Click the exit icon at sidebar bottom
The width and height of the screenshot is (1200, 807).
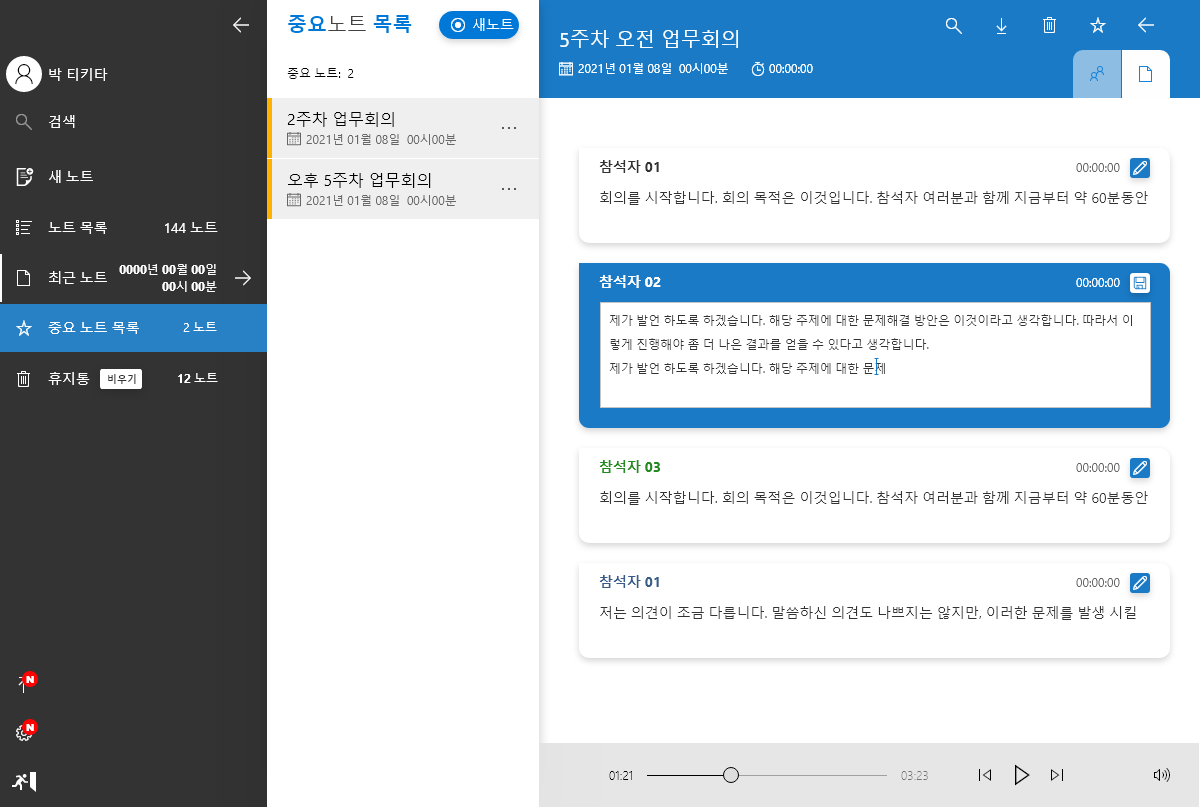[x=25, y=781]
